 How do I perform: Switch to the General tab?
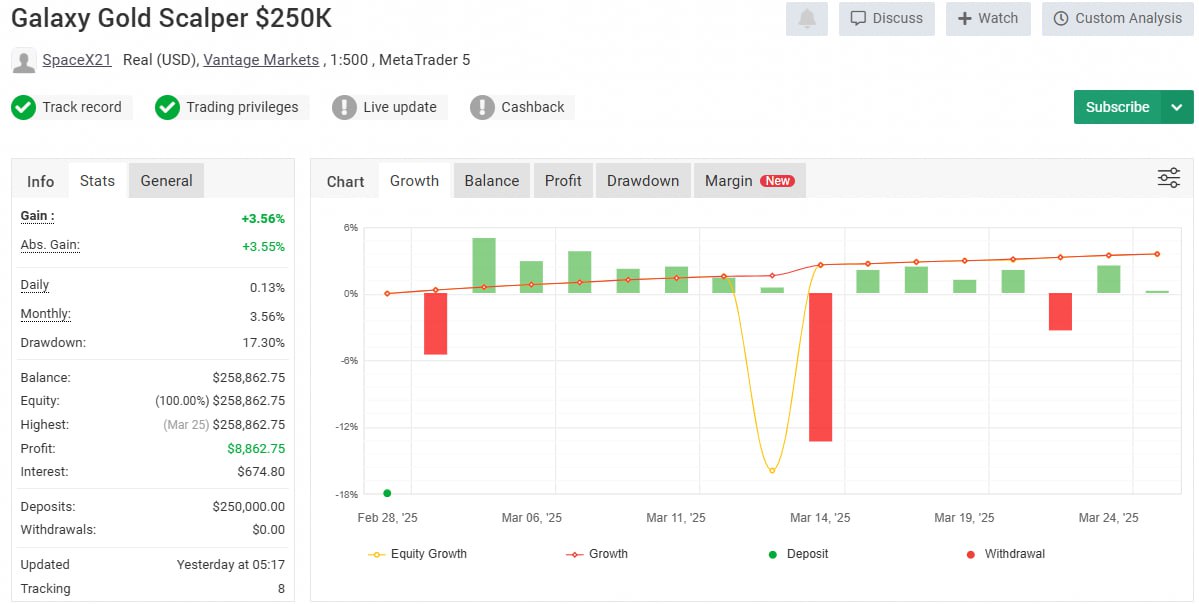[166, 180]
